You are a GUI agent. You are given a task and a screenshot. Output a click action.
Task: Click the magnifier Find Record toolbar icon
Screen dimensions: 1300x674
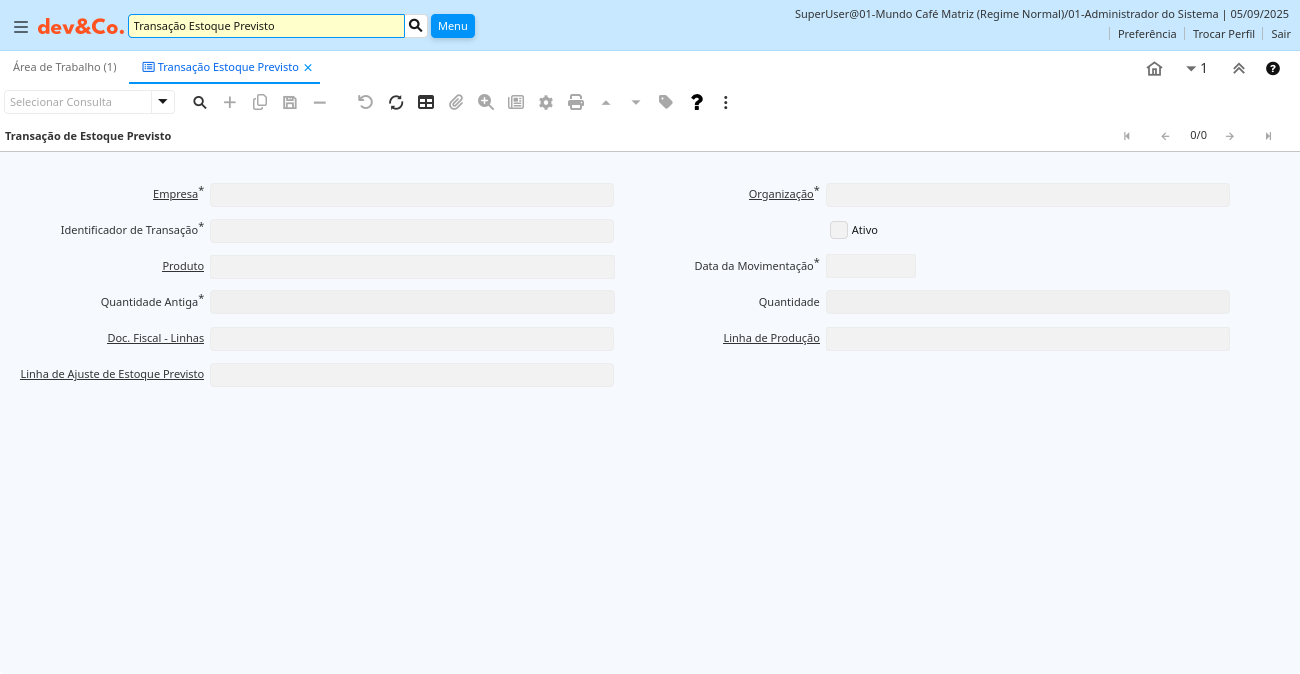coord(200,102)
